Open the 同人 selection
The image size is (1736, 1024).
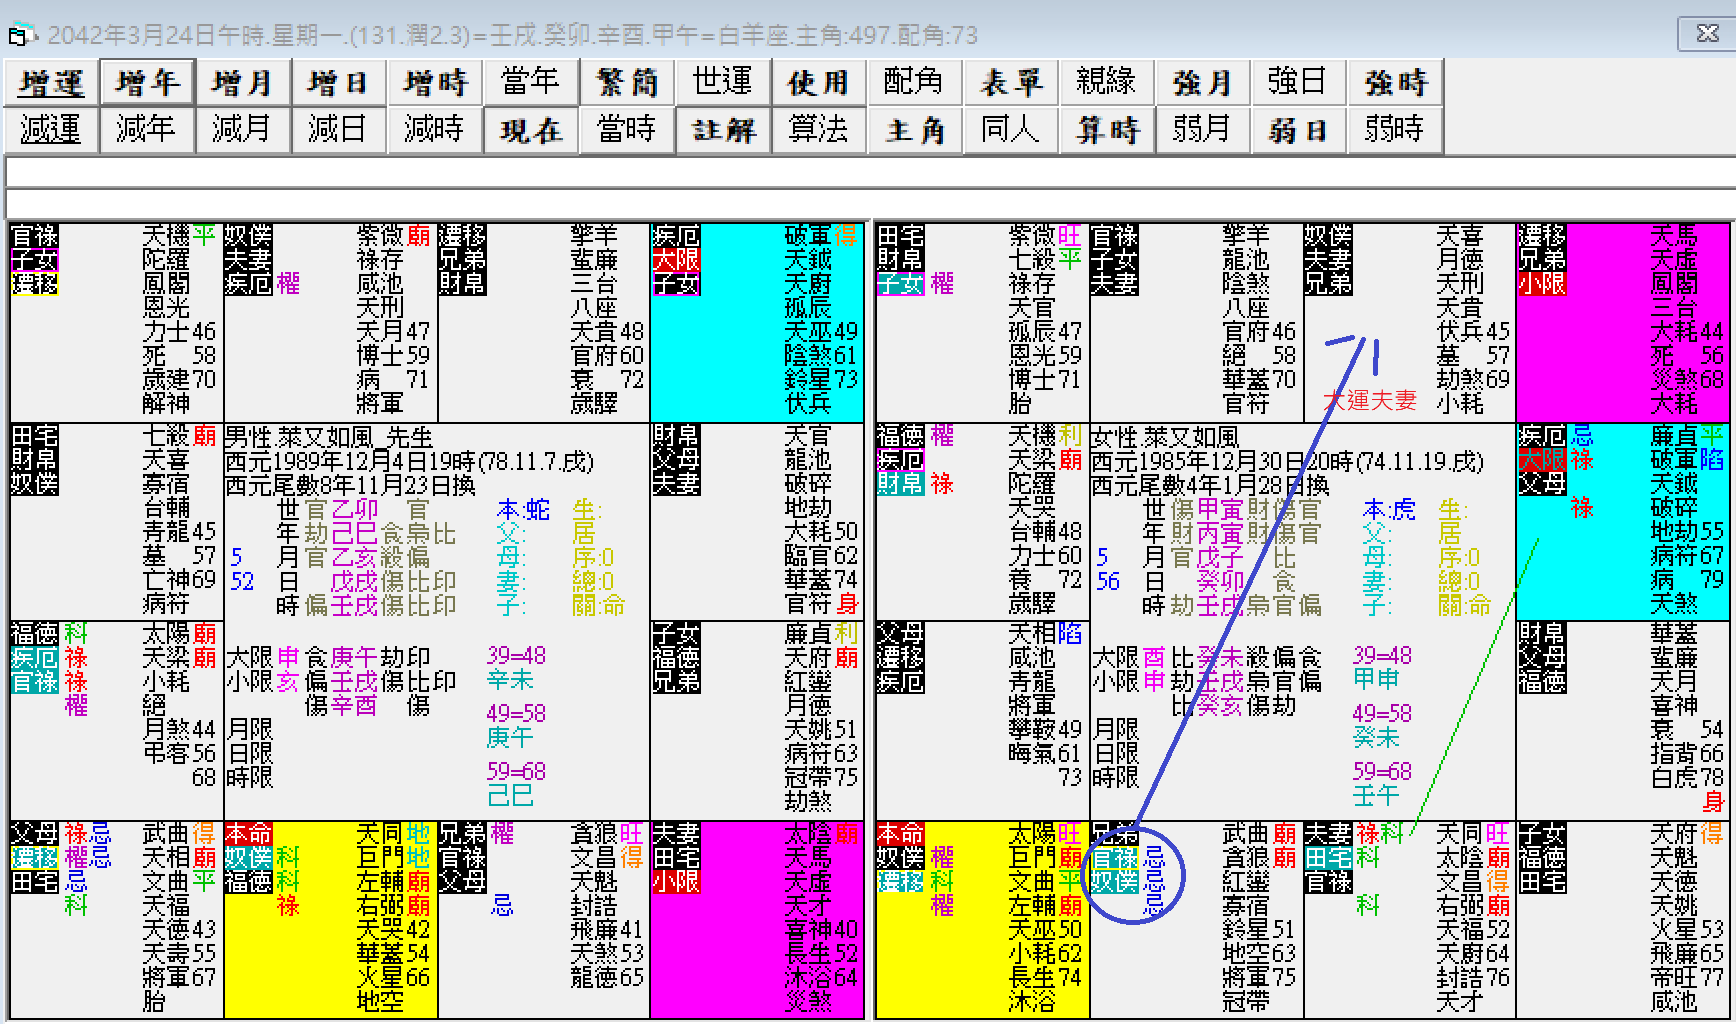tap(1011, 130)
